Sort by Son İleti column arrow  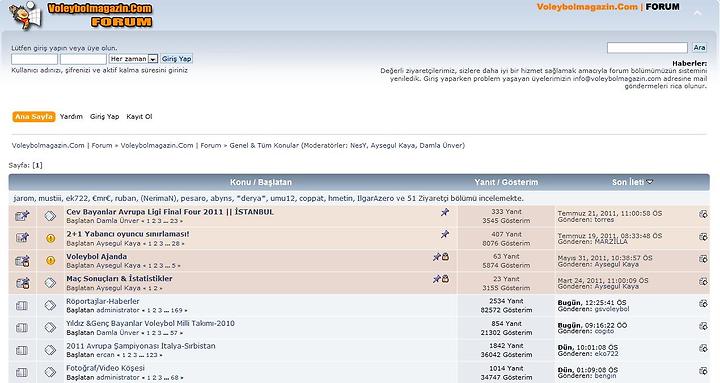650,182
